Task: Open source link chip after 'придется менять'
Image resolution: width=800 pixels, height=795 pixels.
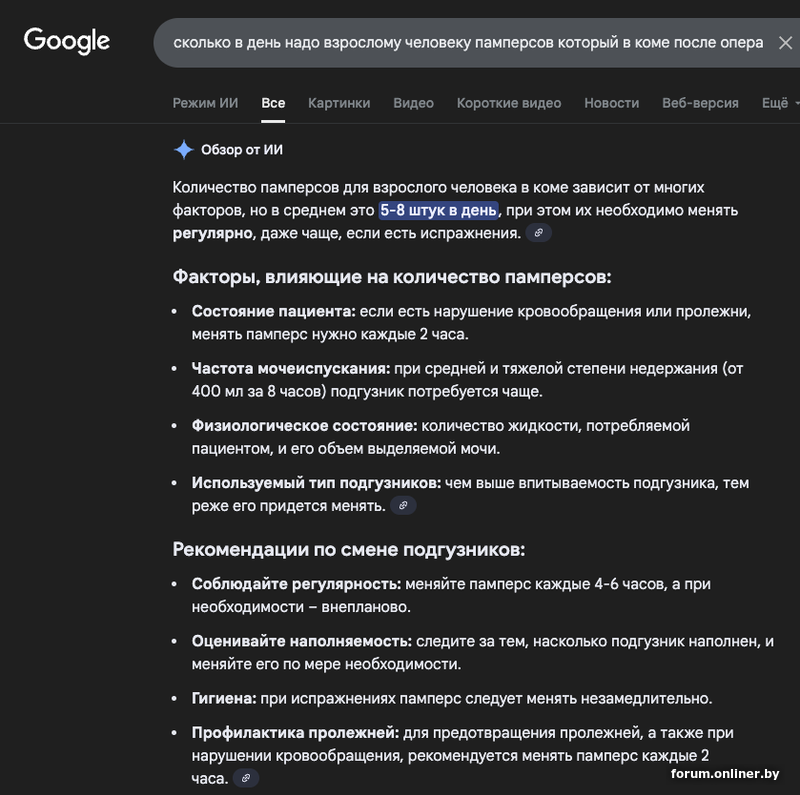Action: (403, 506)
